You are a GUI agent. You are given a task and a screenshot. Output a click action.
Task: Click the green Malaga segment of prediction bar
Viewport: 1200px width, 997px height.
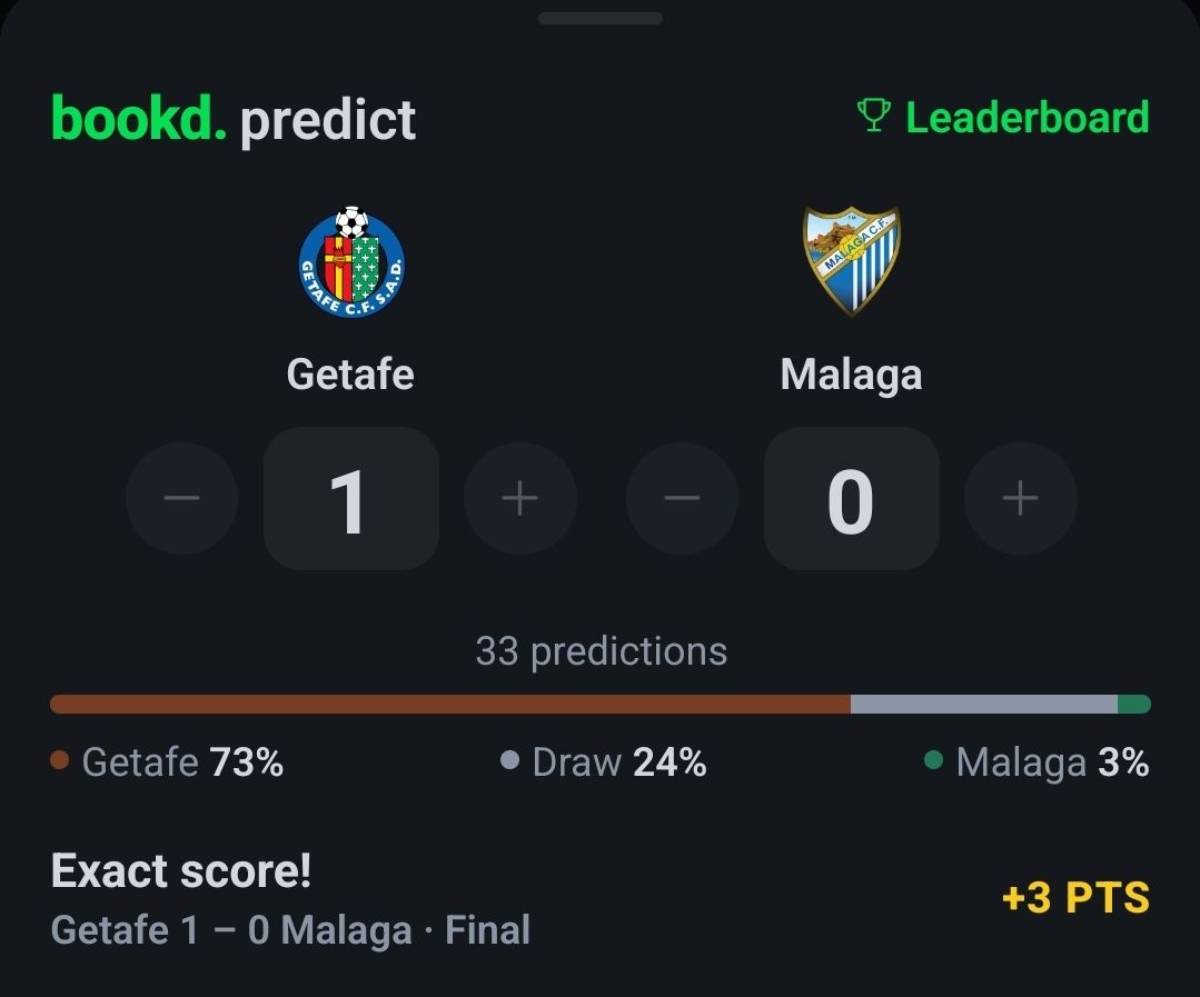coord(1134,704)
